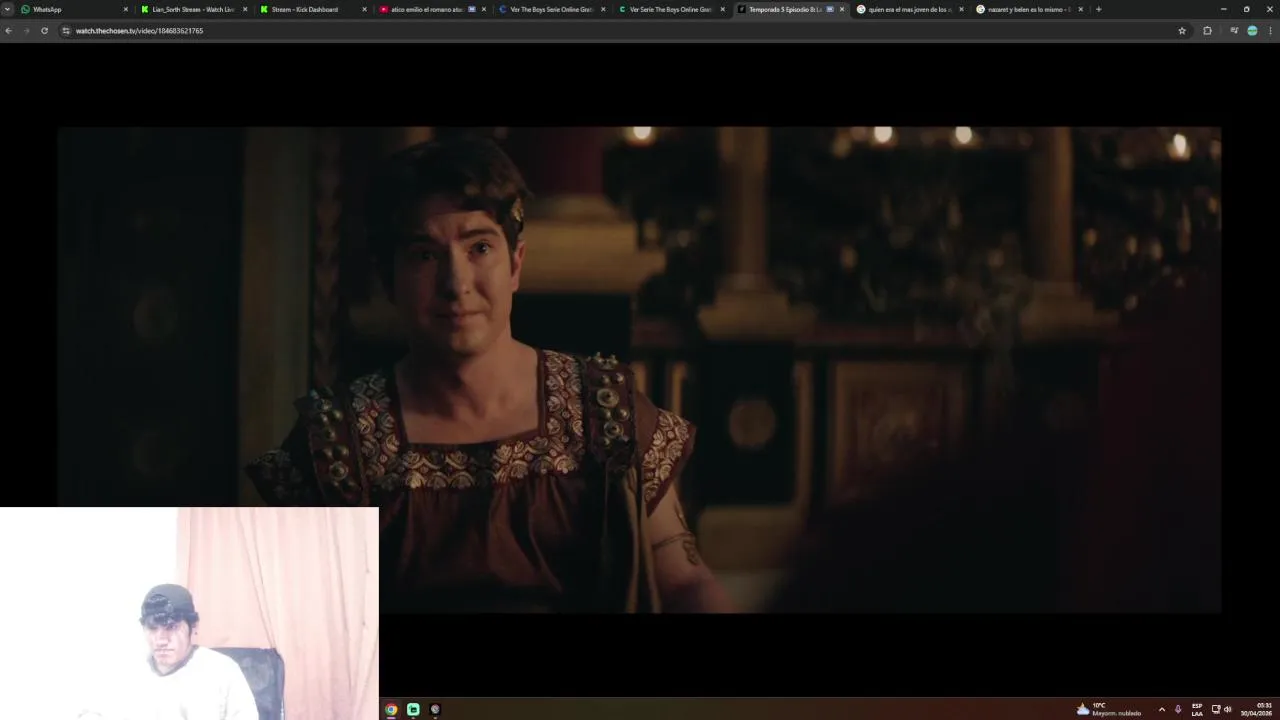
Task: Close the Ver Serie The Boys Online tab
Action: click(x=722, y=9)
